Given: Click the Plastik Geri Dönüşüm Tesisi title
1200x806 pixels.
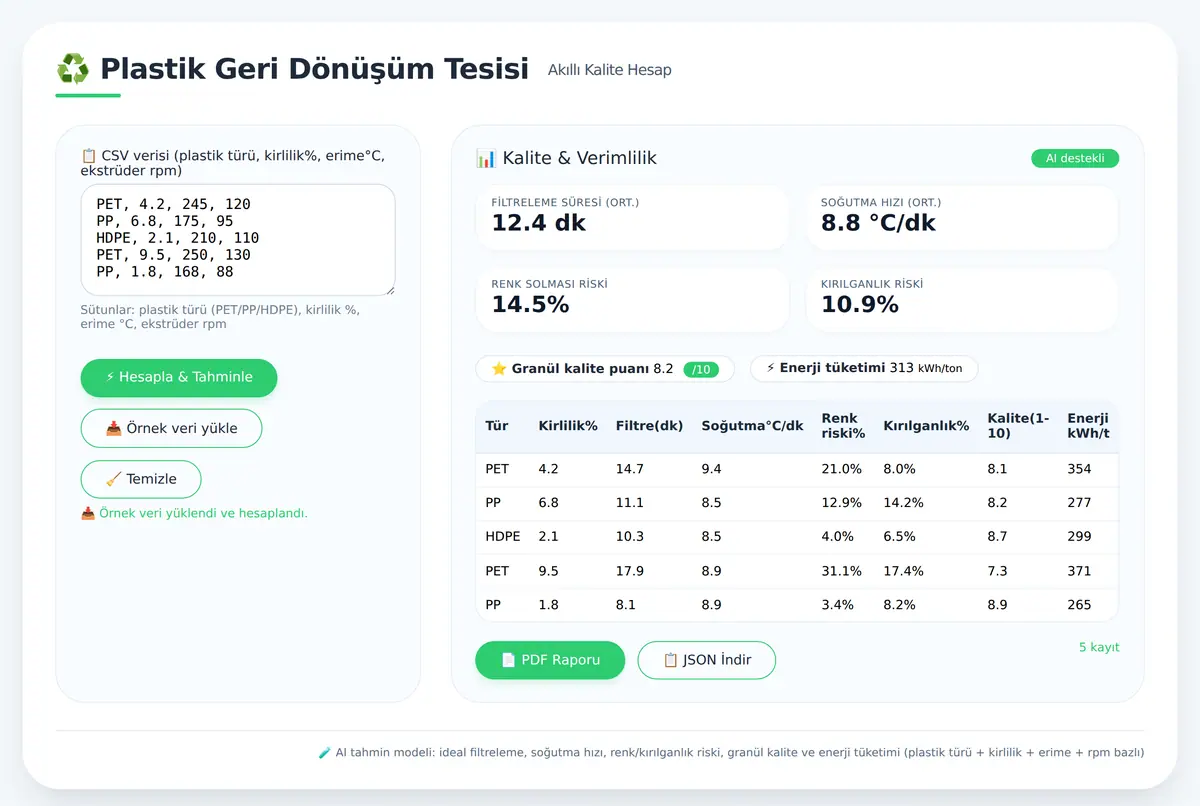Looking at the screenshot, I should [x=314, y=69].
